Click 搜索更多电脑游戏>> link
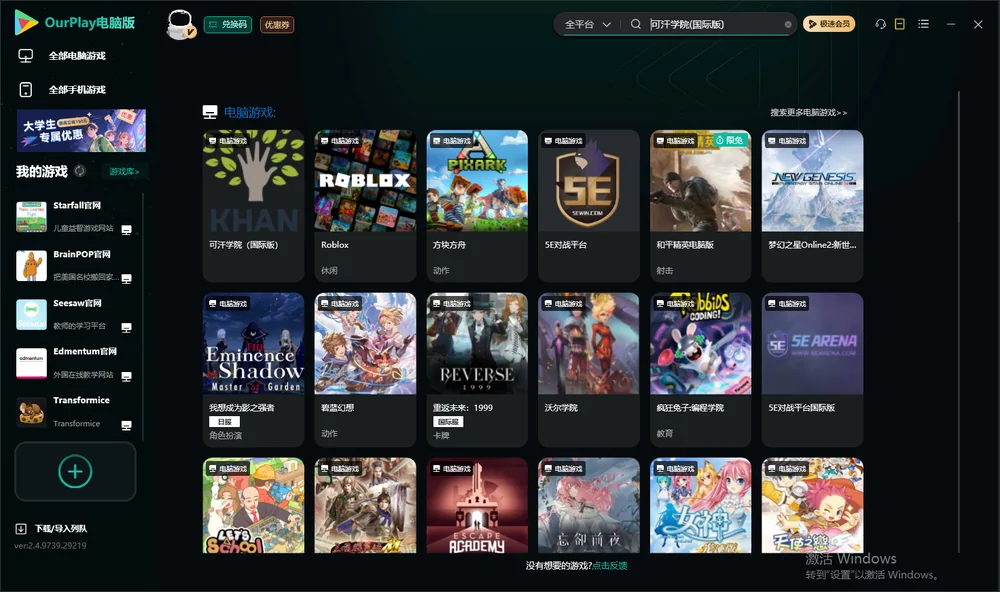Screen dimensions: 1000x592 (809, 112)
